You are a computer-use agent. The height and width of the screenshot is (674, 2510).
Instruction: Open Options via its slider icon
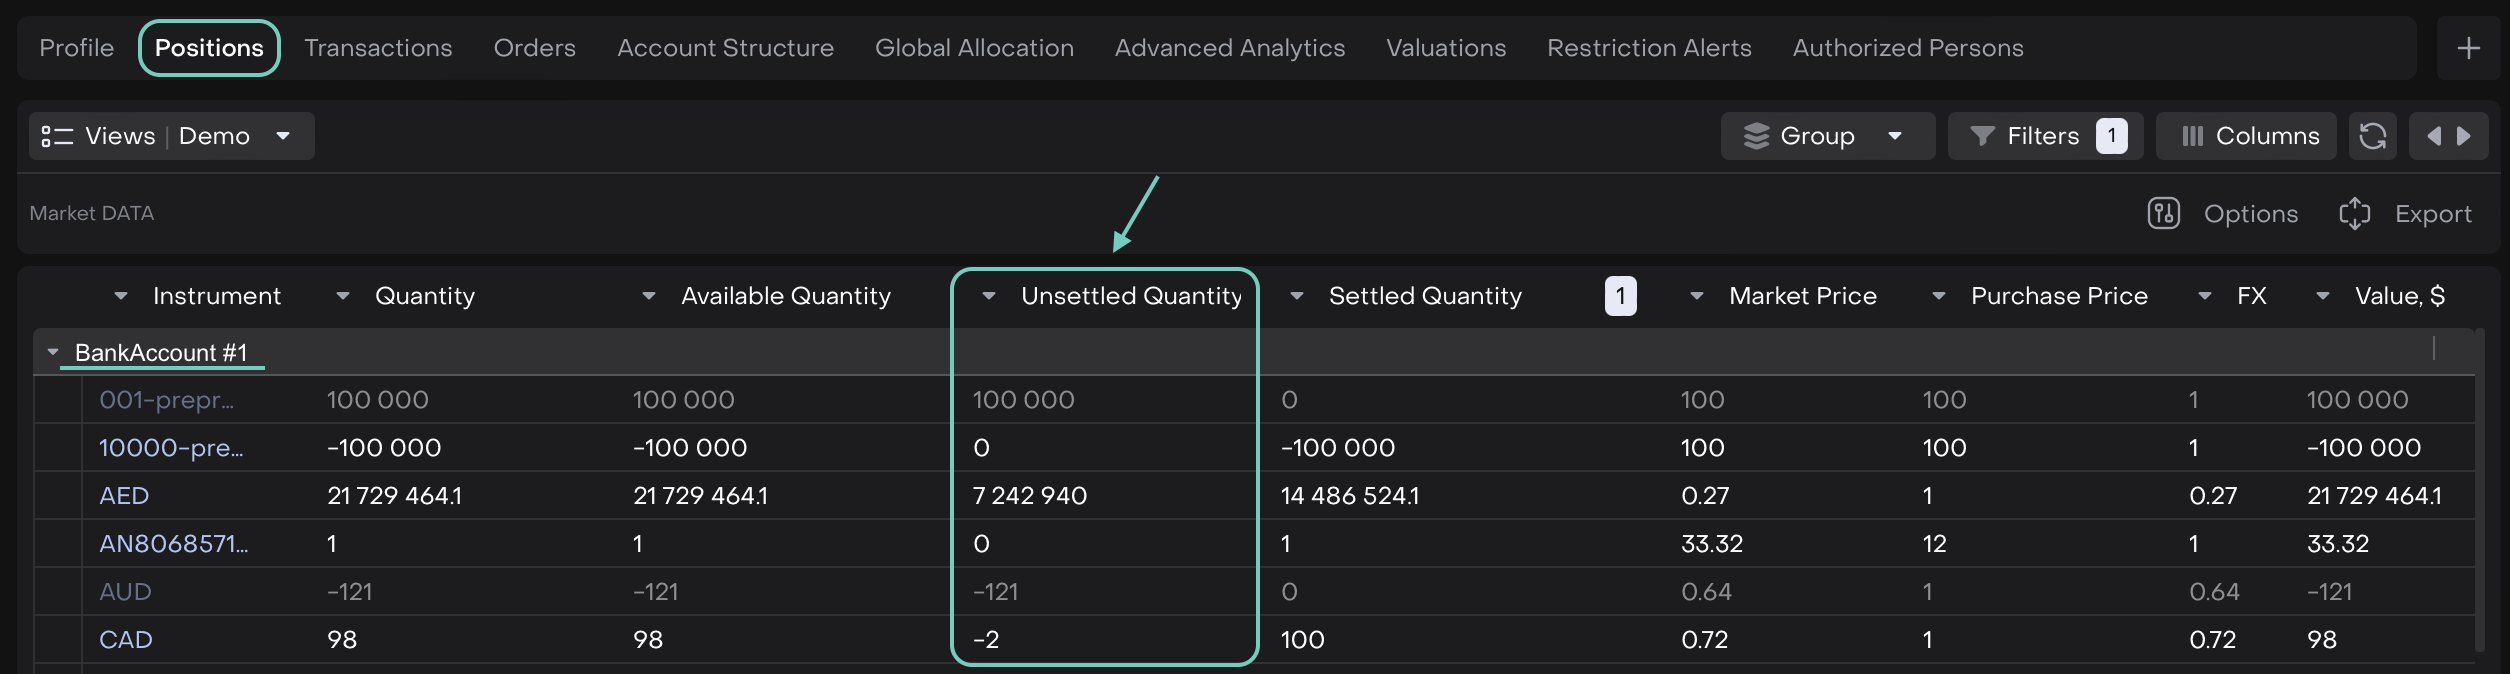coord(2163,213)
